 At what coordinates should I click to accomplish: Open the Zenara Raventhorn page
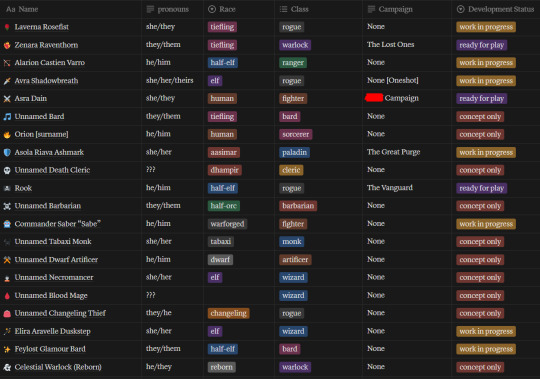(x=46, y=45)
